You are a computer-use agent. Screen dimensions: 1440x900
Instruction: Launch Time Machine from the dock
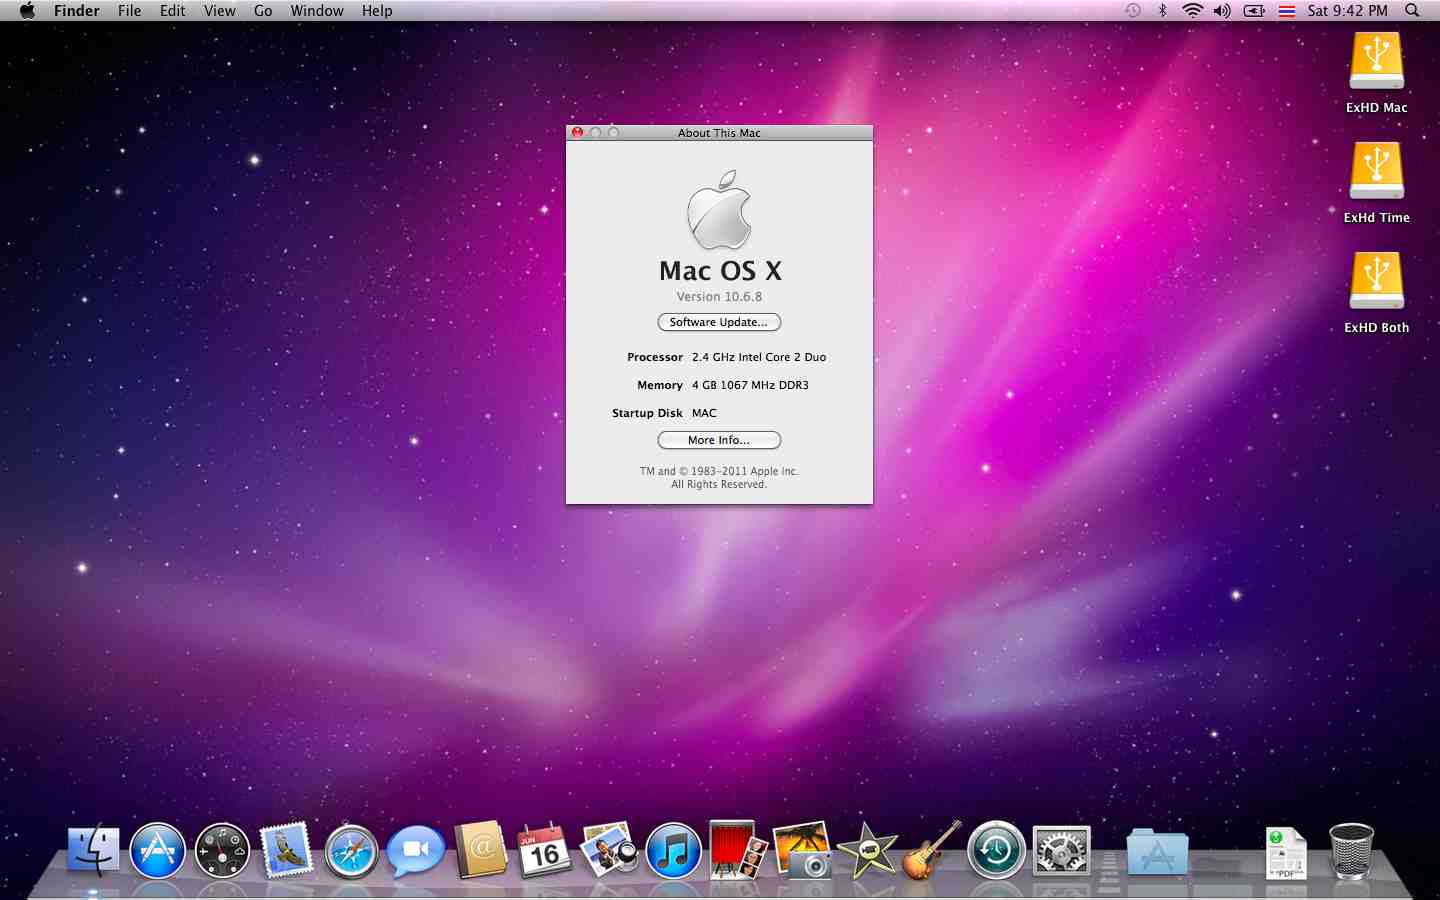pyautogui.click(x=996, y=851)
